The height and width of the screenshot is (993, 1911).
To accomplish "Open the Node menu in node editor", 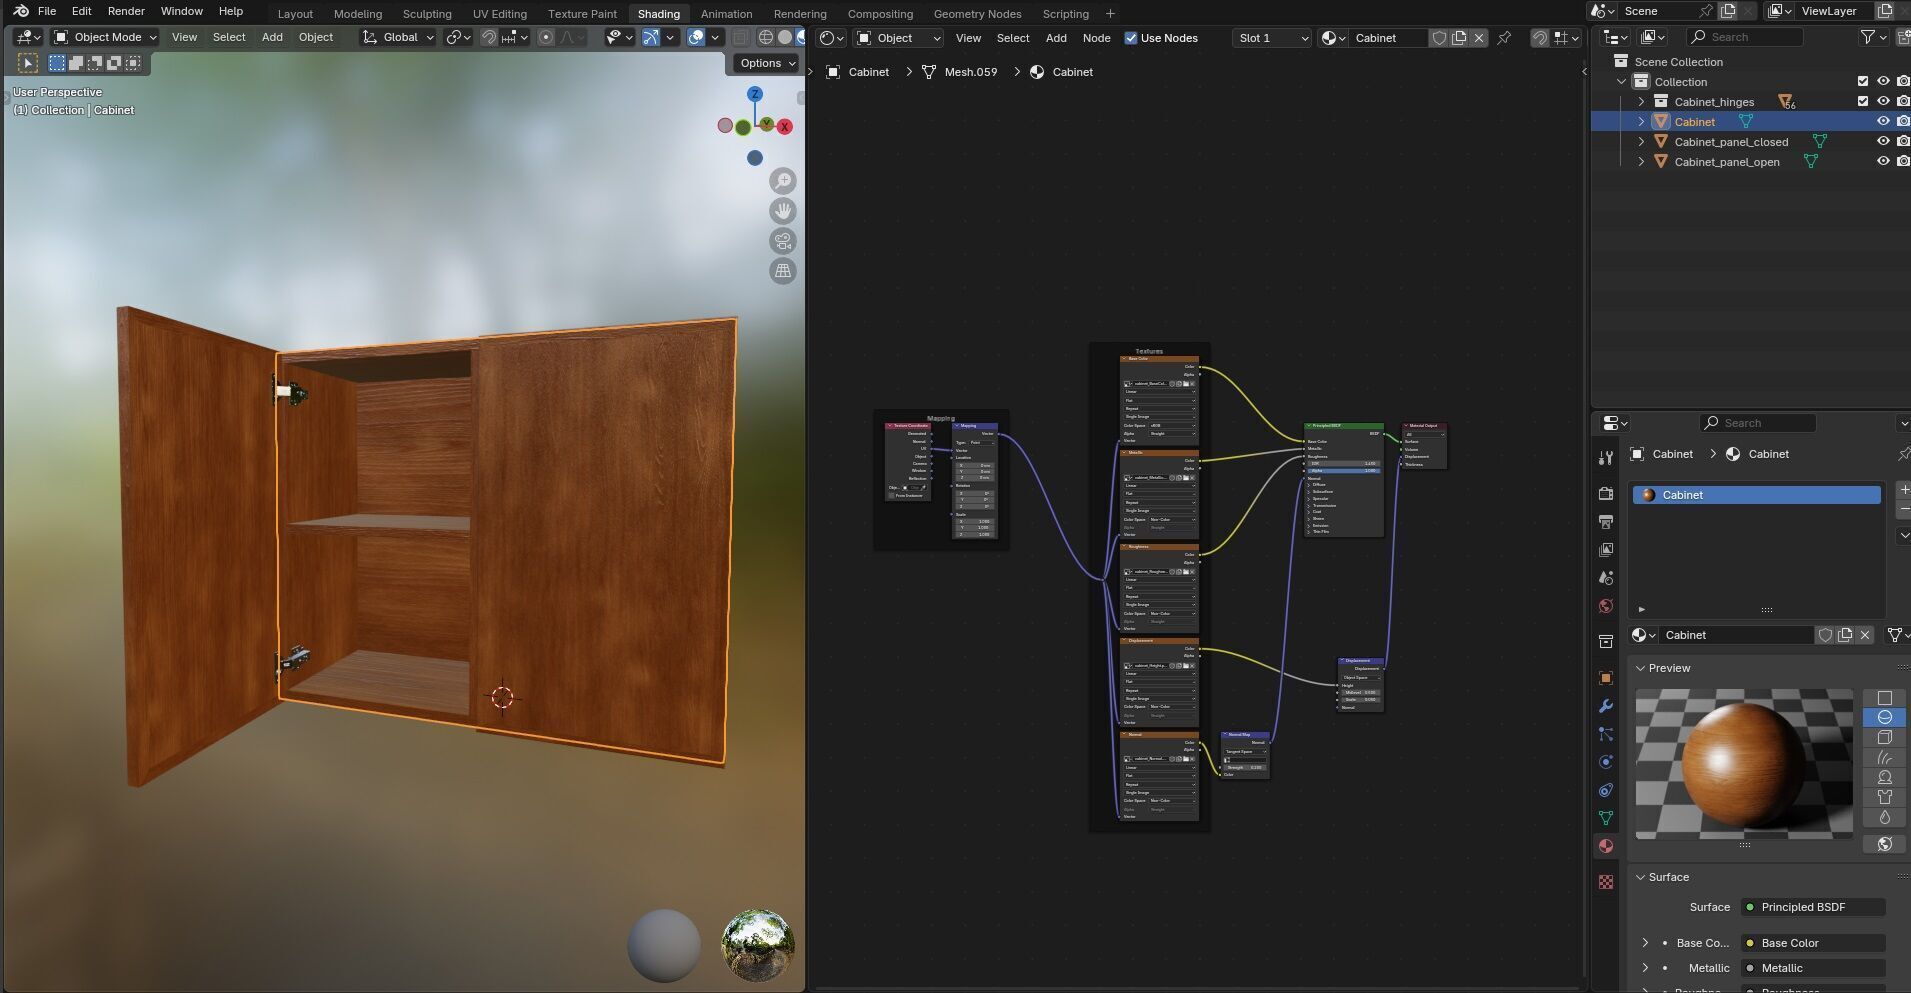I will click(x=1096, y=38).
